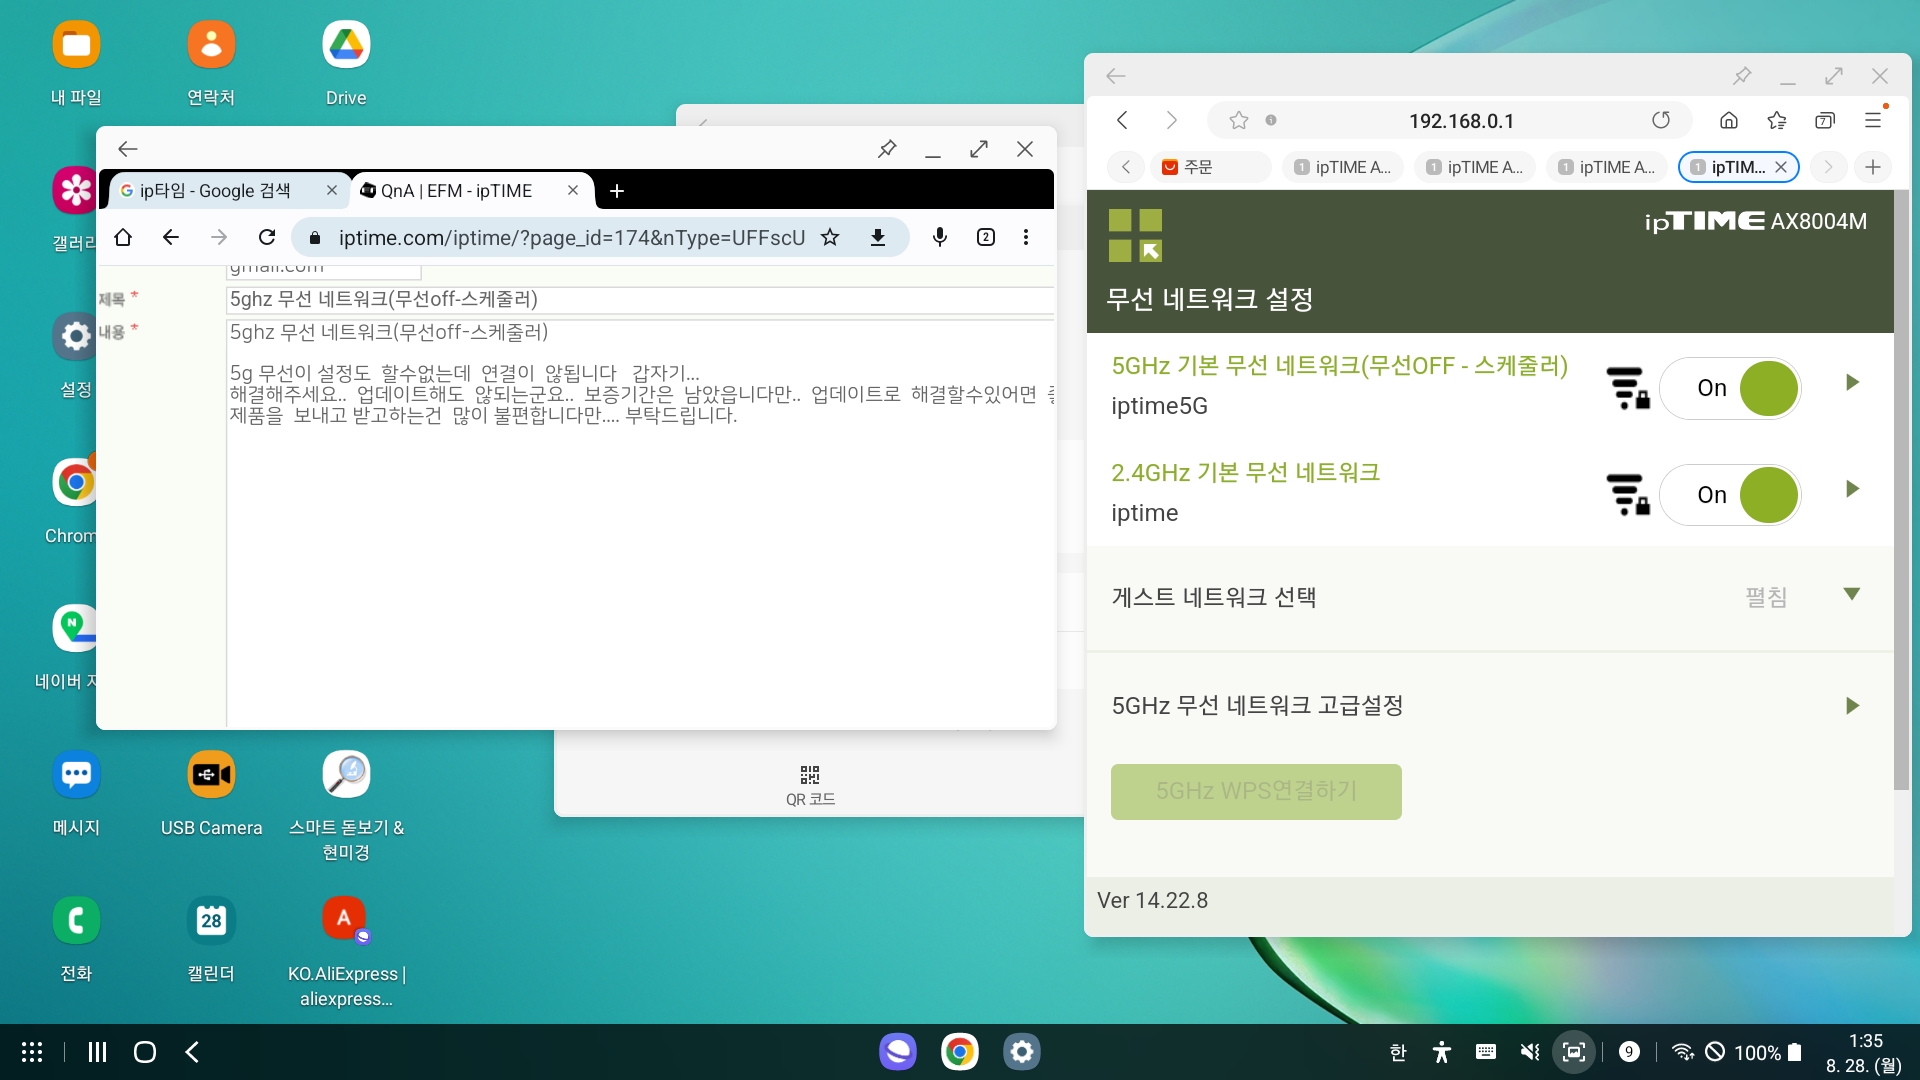Open Chrome's three-dot menu
Image resolution: width=1920 pixels, height=1080 pixels.
1026,238
